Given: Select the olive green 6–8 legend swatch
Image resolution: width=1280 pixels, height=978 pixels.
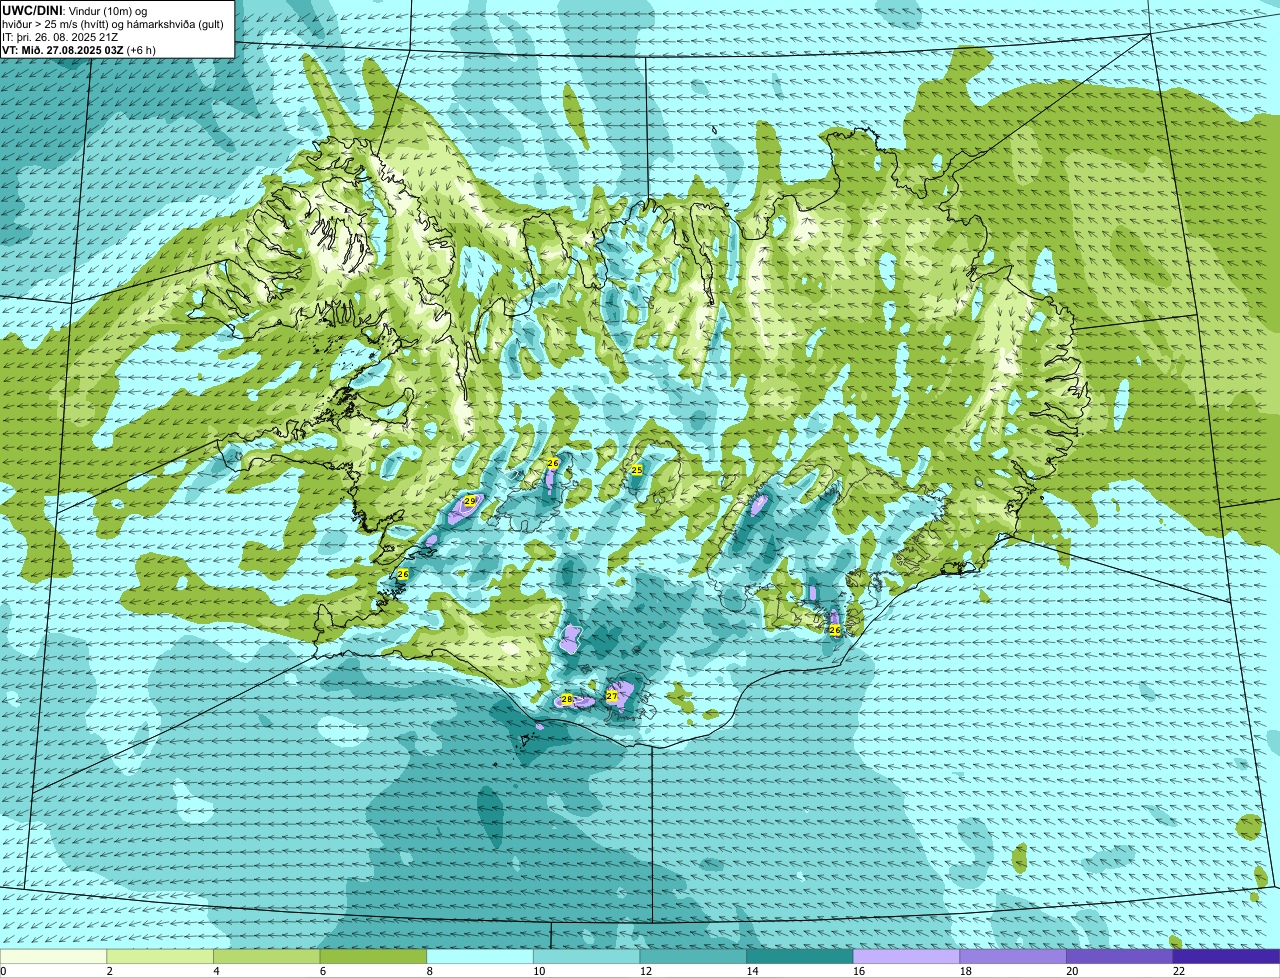Looking at the screenshot, I should (373, 957).
